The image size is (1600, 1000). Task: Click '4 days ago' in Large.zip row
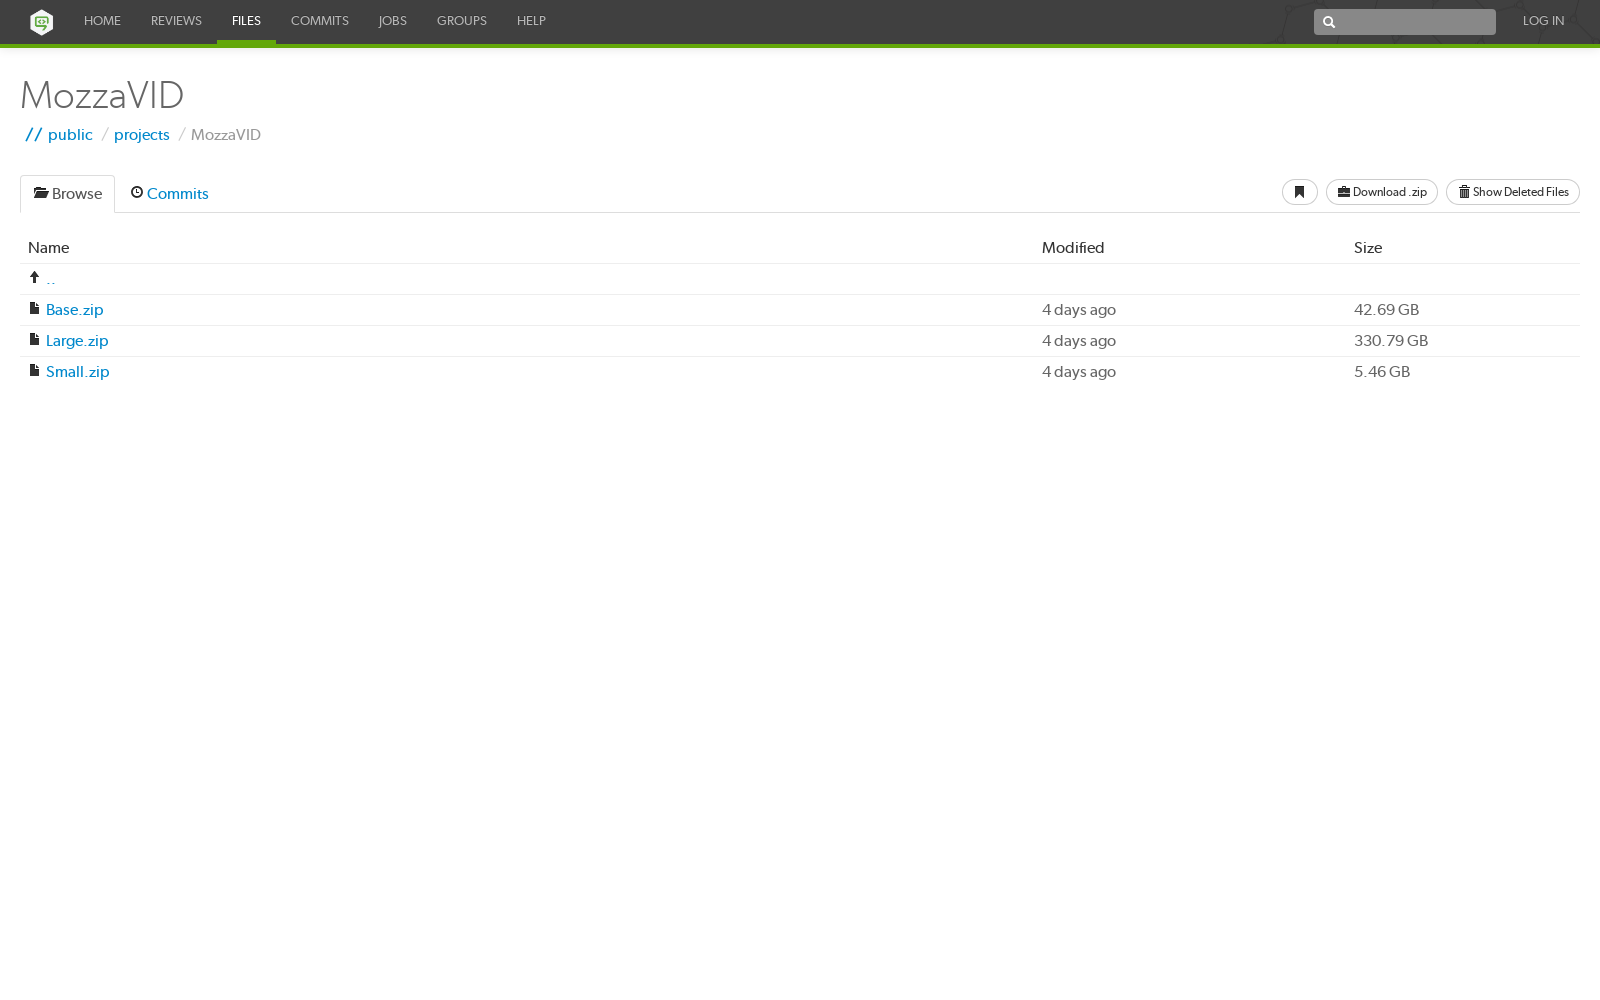(1079, 341)
